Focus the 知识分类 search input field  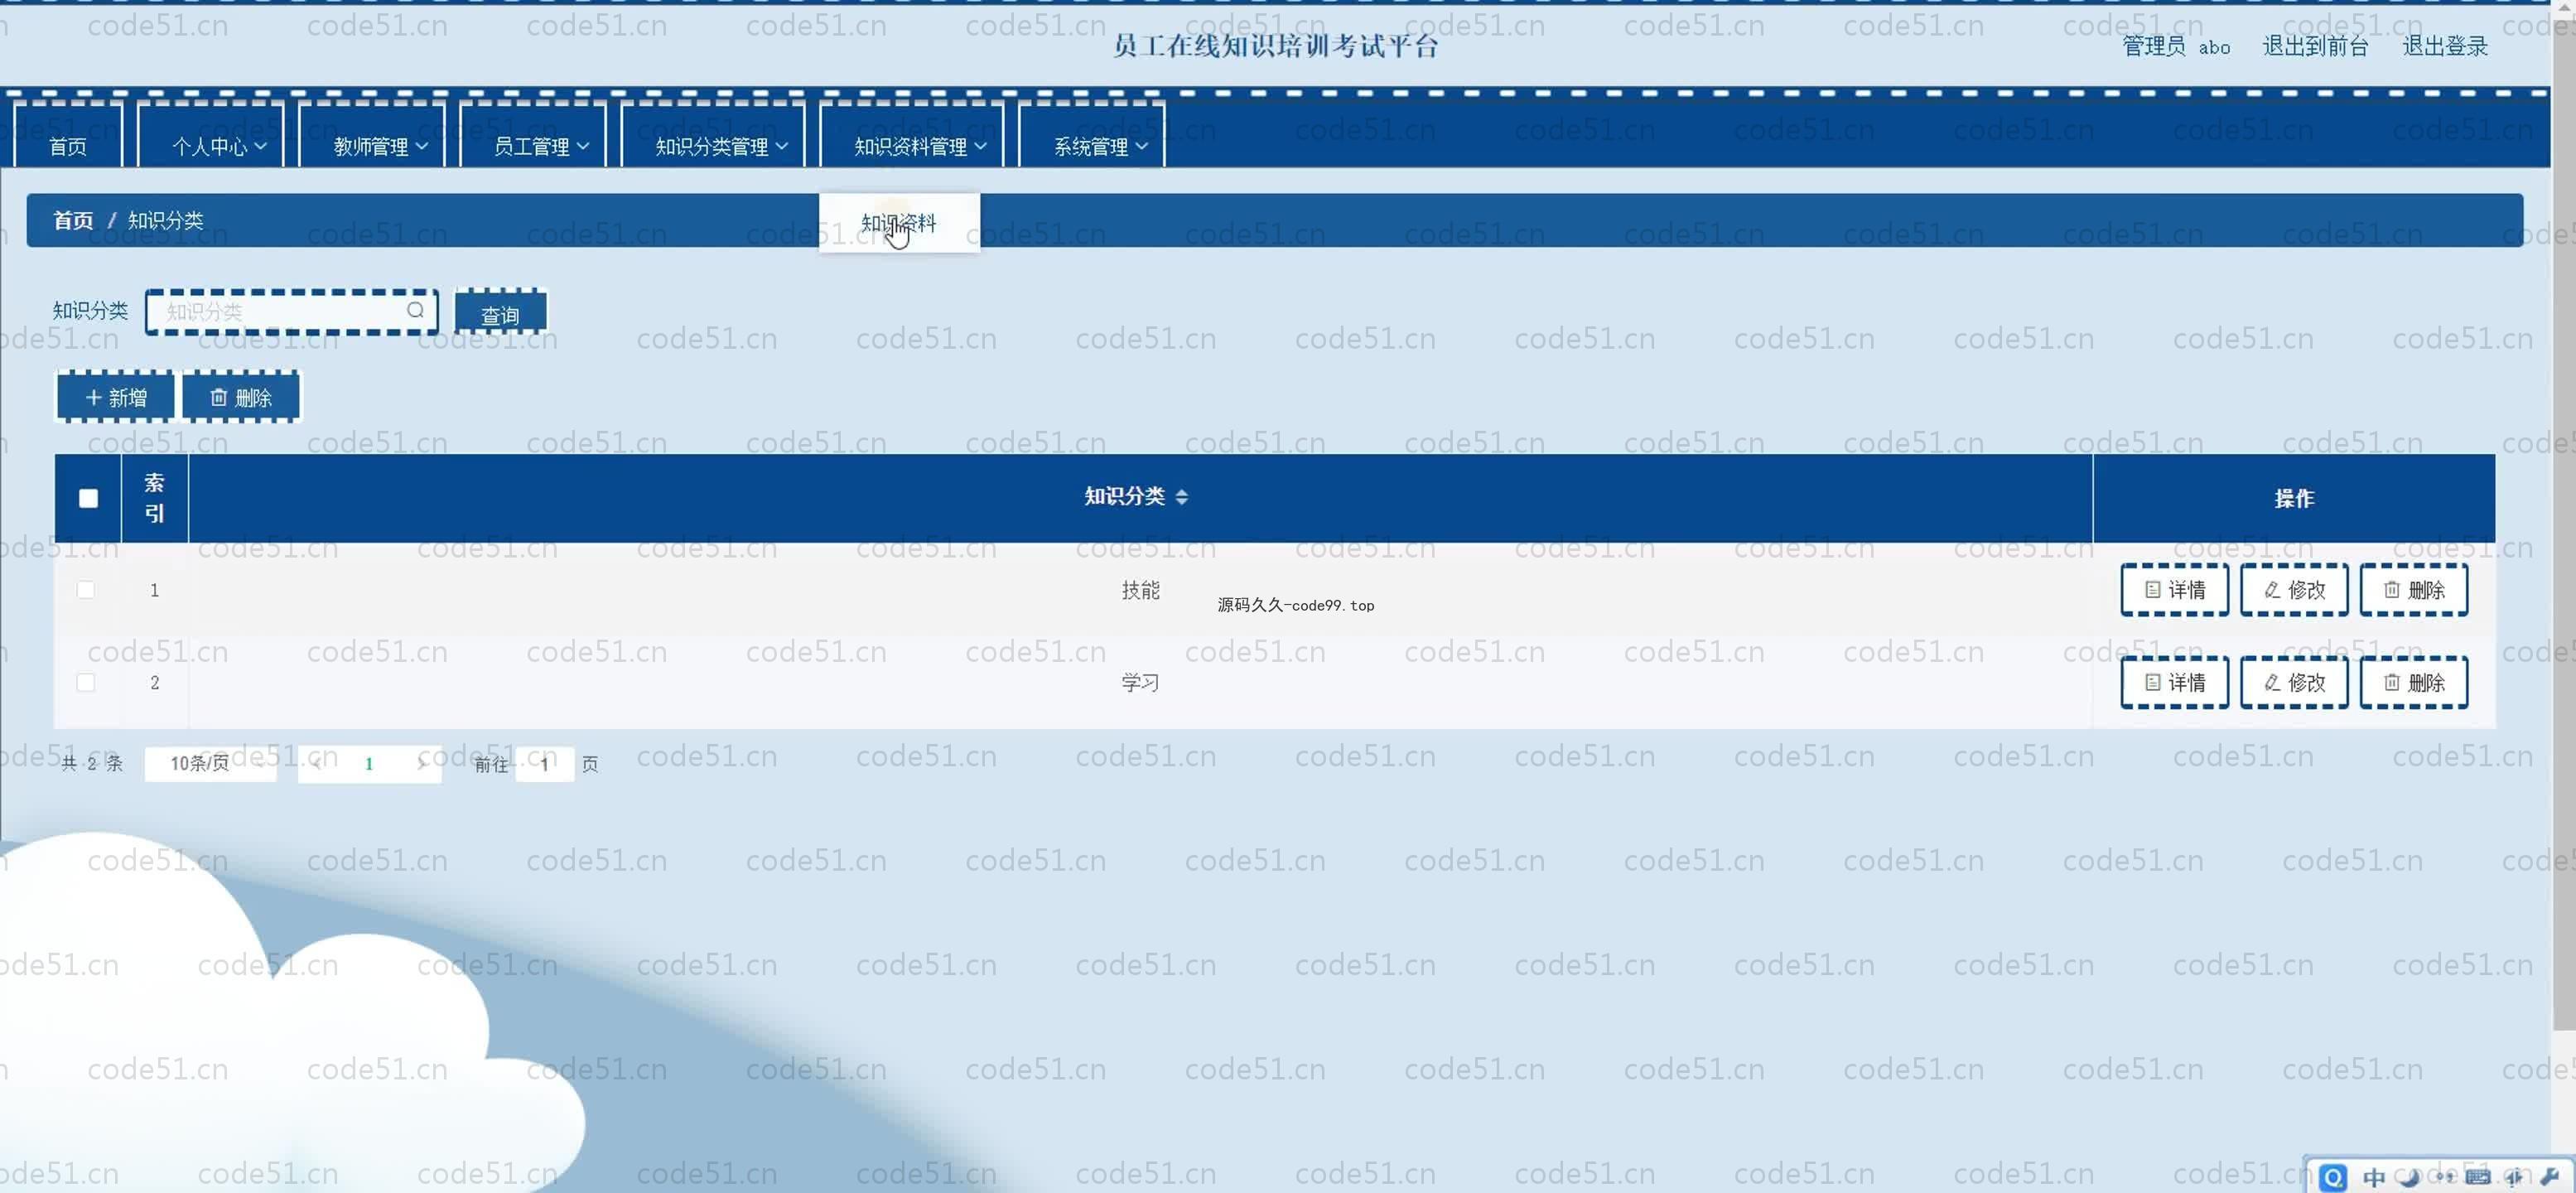click(291, 312)
